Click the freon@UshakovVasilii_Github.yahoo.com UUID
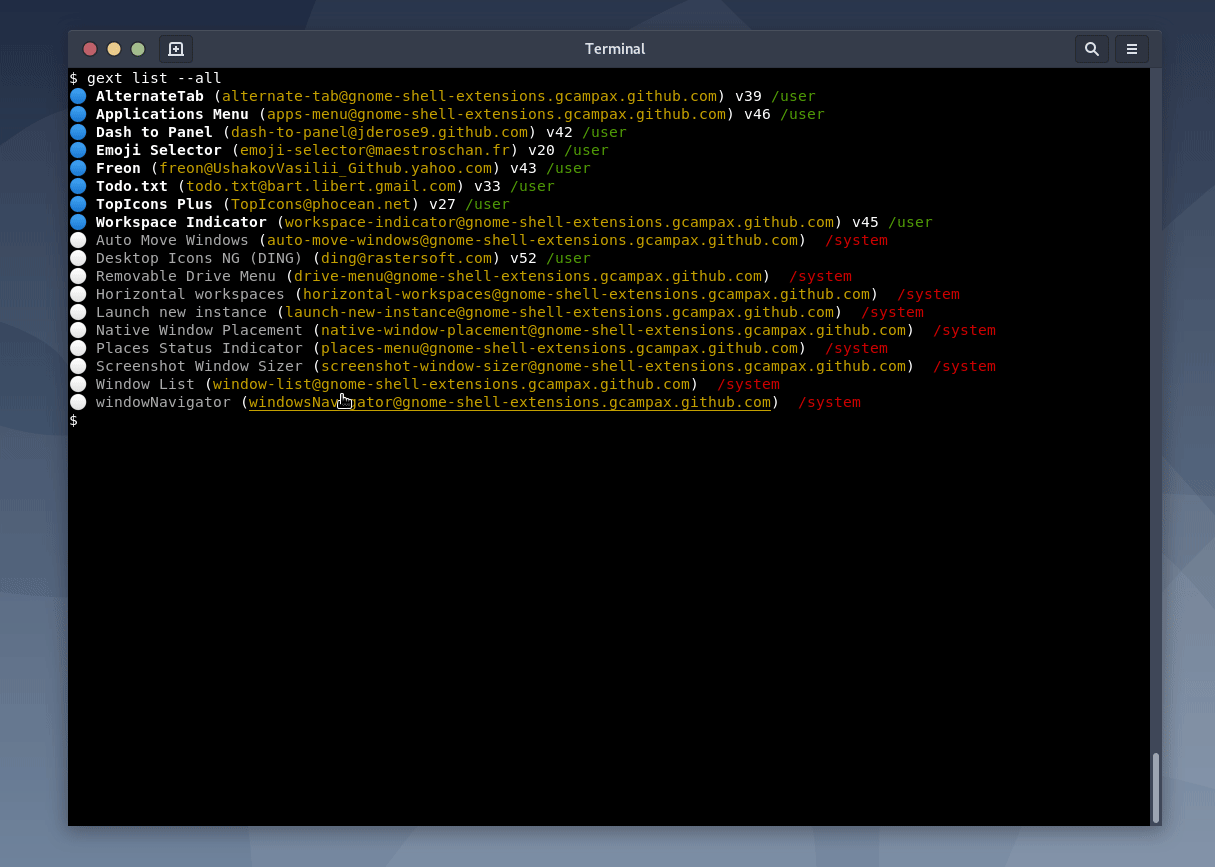The image size is (1215, 867). 326,168
